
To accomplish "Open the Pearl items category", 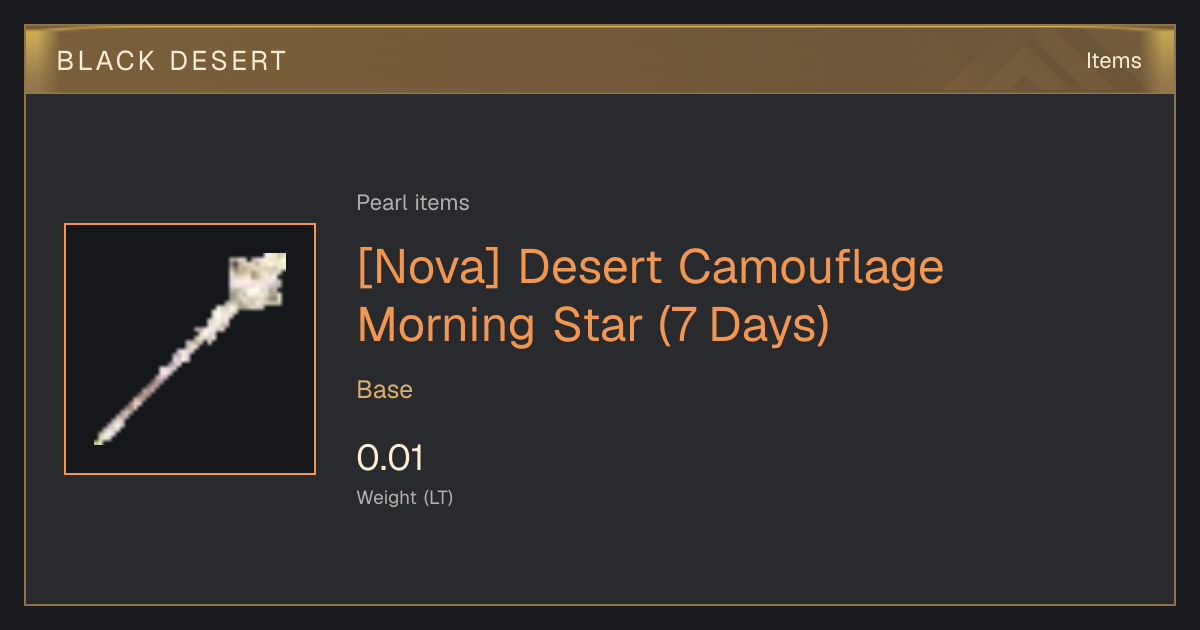I will pos(413,203).
